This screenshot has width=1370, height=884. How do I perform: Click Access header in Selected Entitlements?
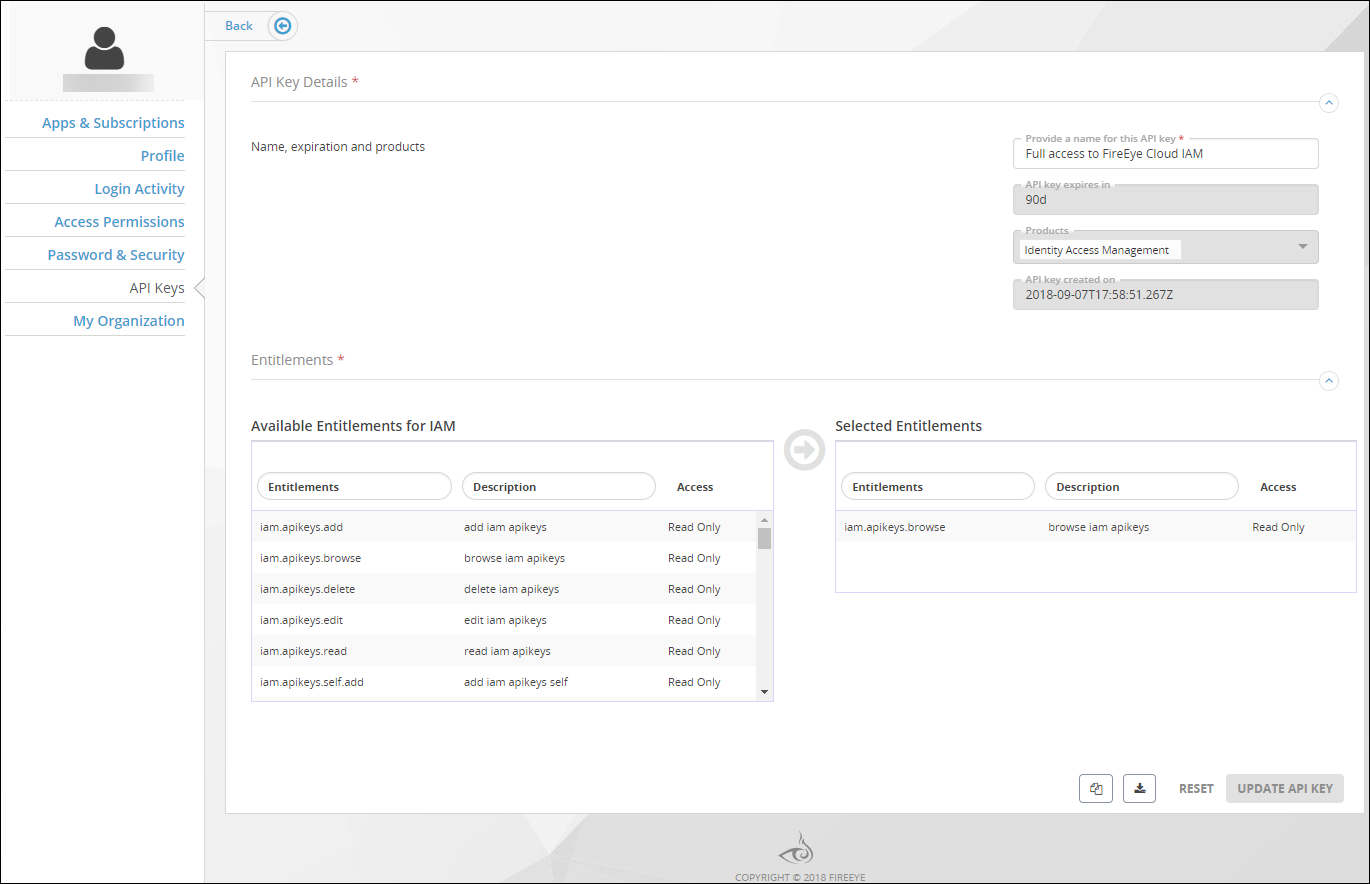click(x=1278, y=487)
